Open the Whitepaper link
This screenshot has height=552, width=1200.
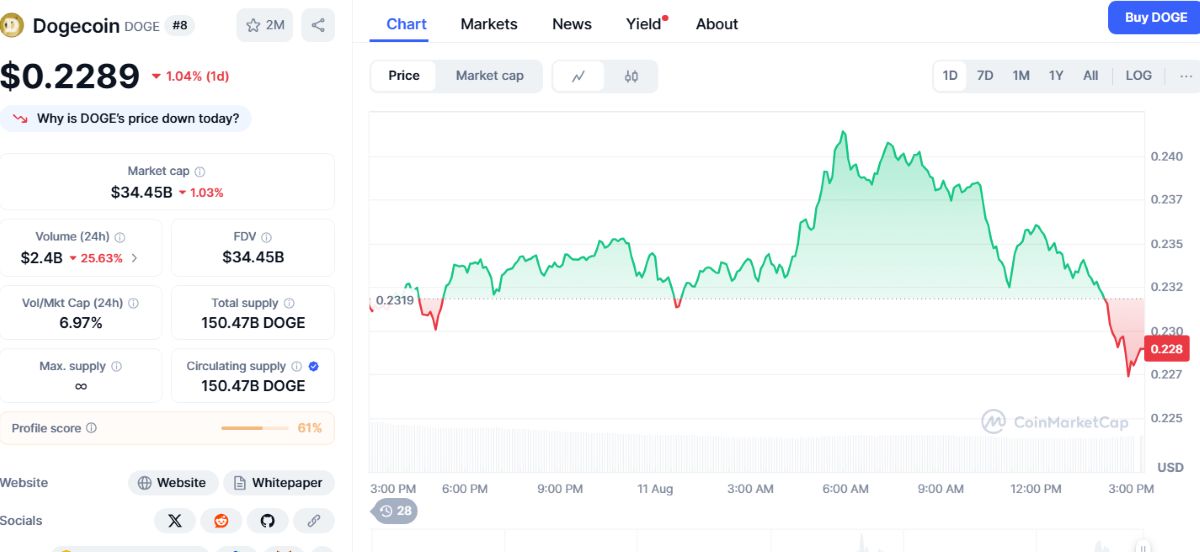(x=279, y=483)
